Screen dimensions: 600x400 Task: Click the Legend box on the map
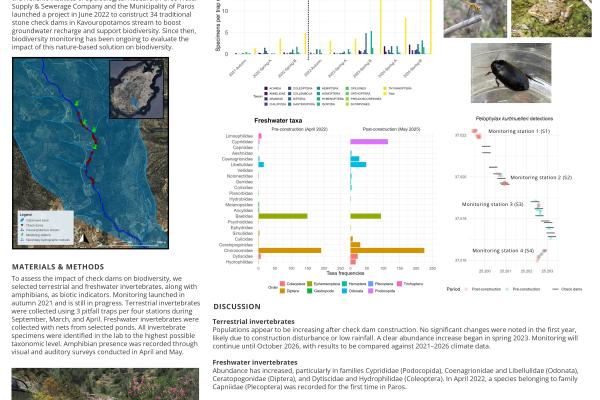coord(46,228)
